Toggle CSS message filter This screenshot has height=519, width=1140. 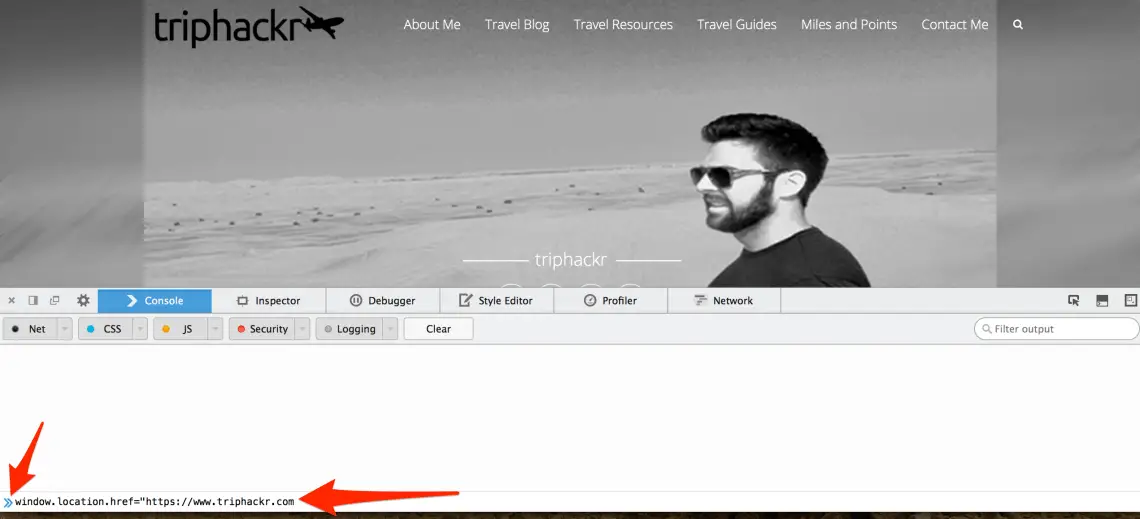click(105, 329)
